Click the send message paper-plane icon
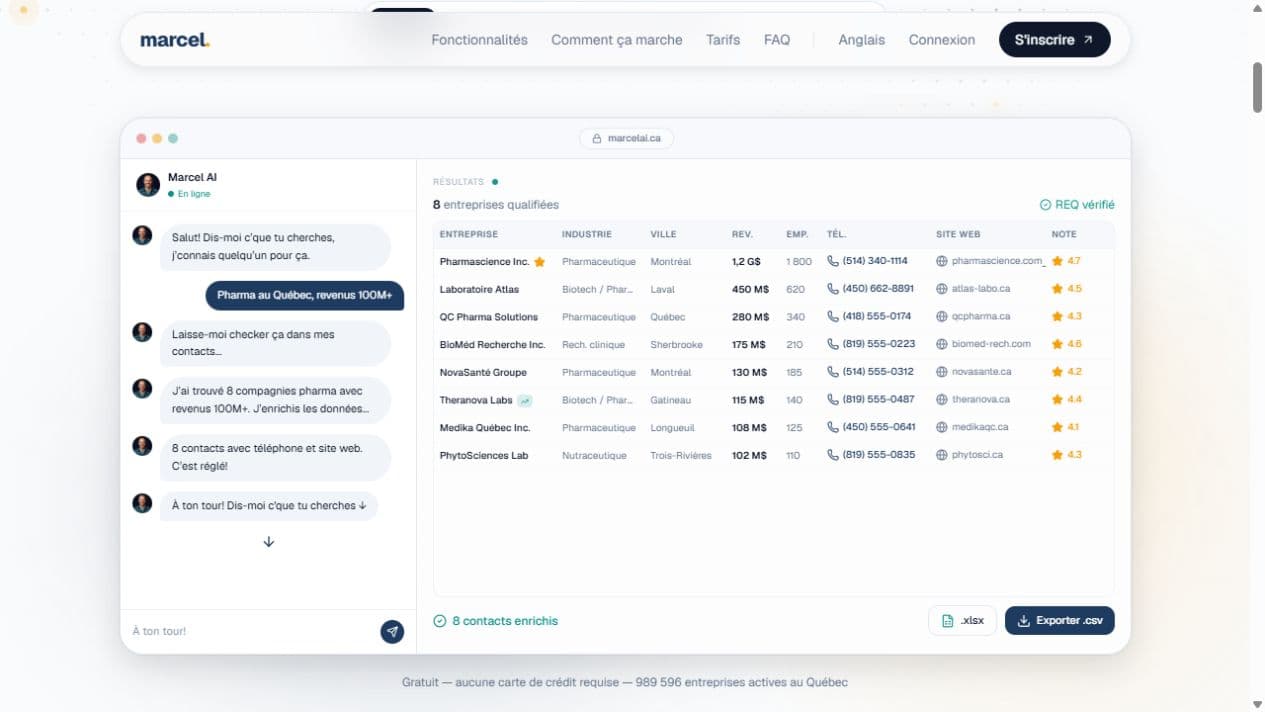Image resolution: width=1265 pixels, height=712 pixels. click(392, 632)
